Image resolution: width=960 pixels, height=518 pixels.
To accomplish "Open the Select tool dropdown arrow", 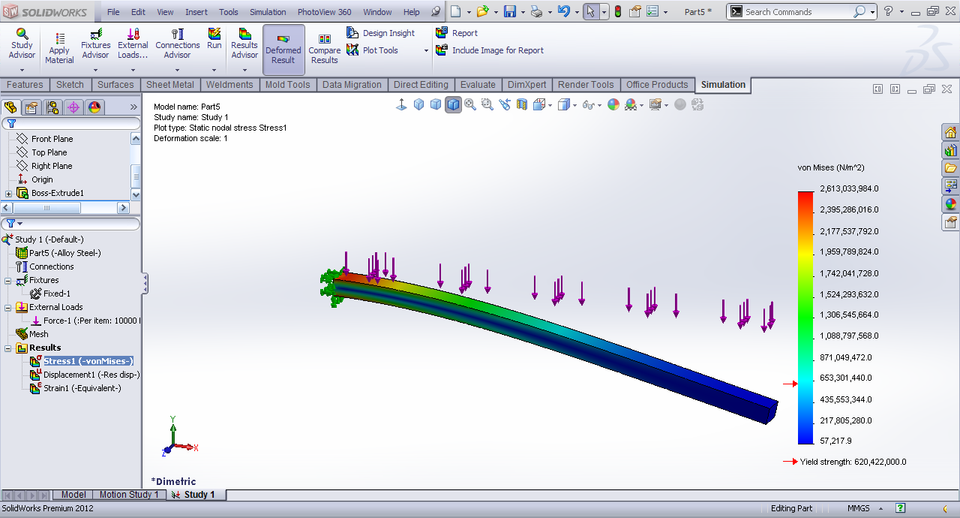I will coord(604,12).
